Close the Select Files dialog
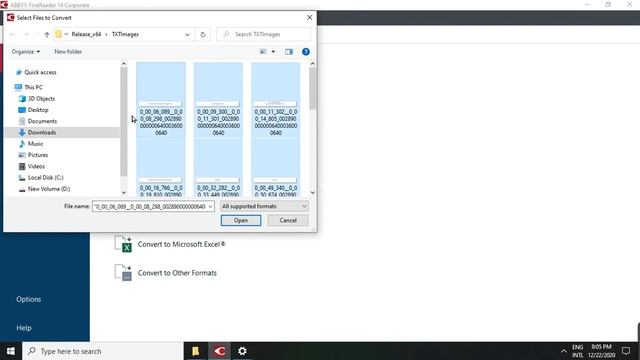The image size is (640, 360). pyautogui.click(x=309, y=18)
